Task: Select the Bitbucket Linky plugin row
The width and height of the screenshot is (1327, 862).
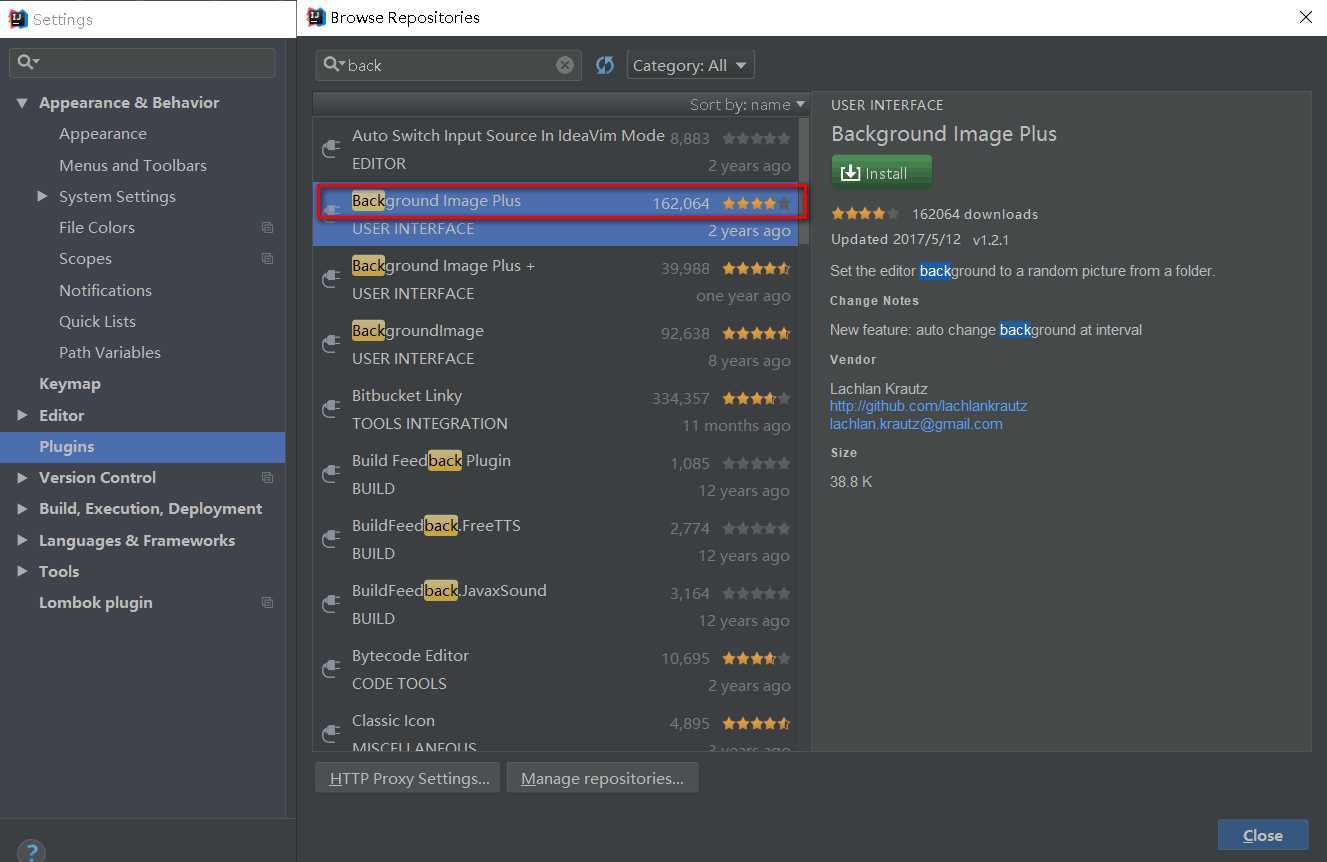Action: [x=555, y=409]
